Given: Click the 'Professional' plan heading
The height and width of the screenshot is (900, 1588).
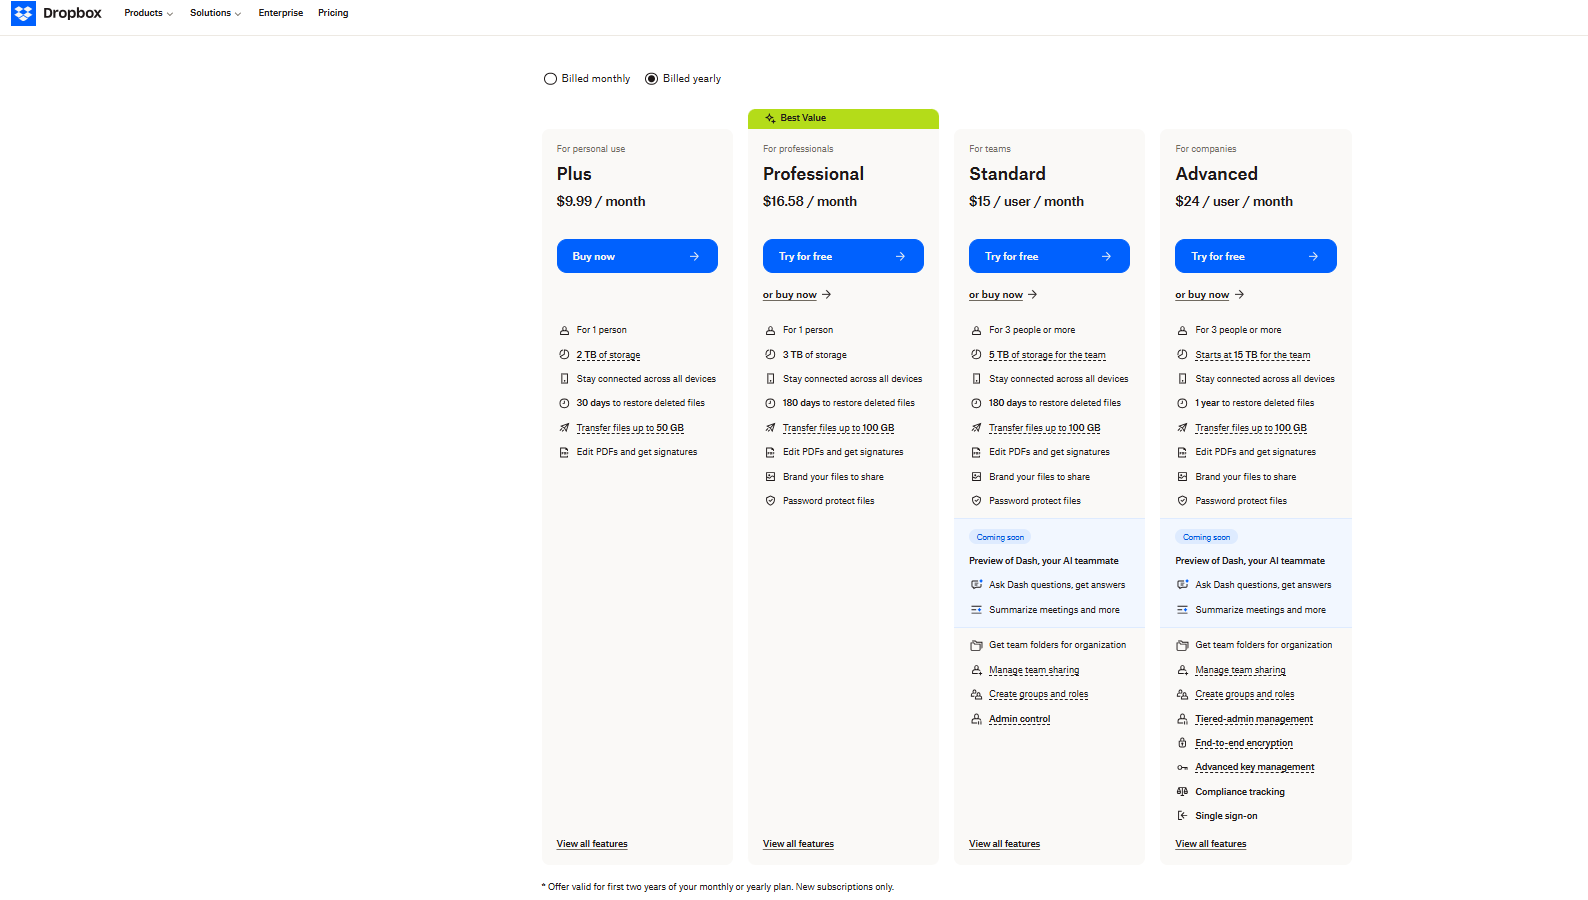Looking at the screenshot, I should [x=813, y=174].
